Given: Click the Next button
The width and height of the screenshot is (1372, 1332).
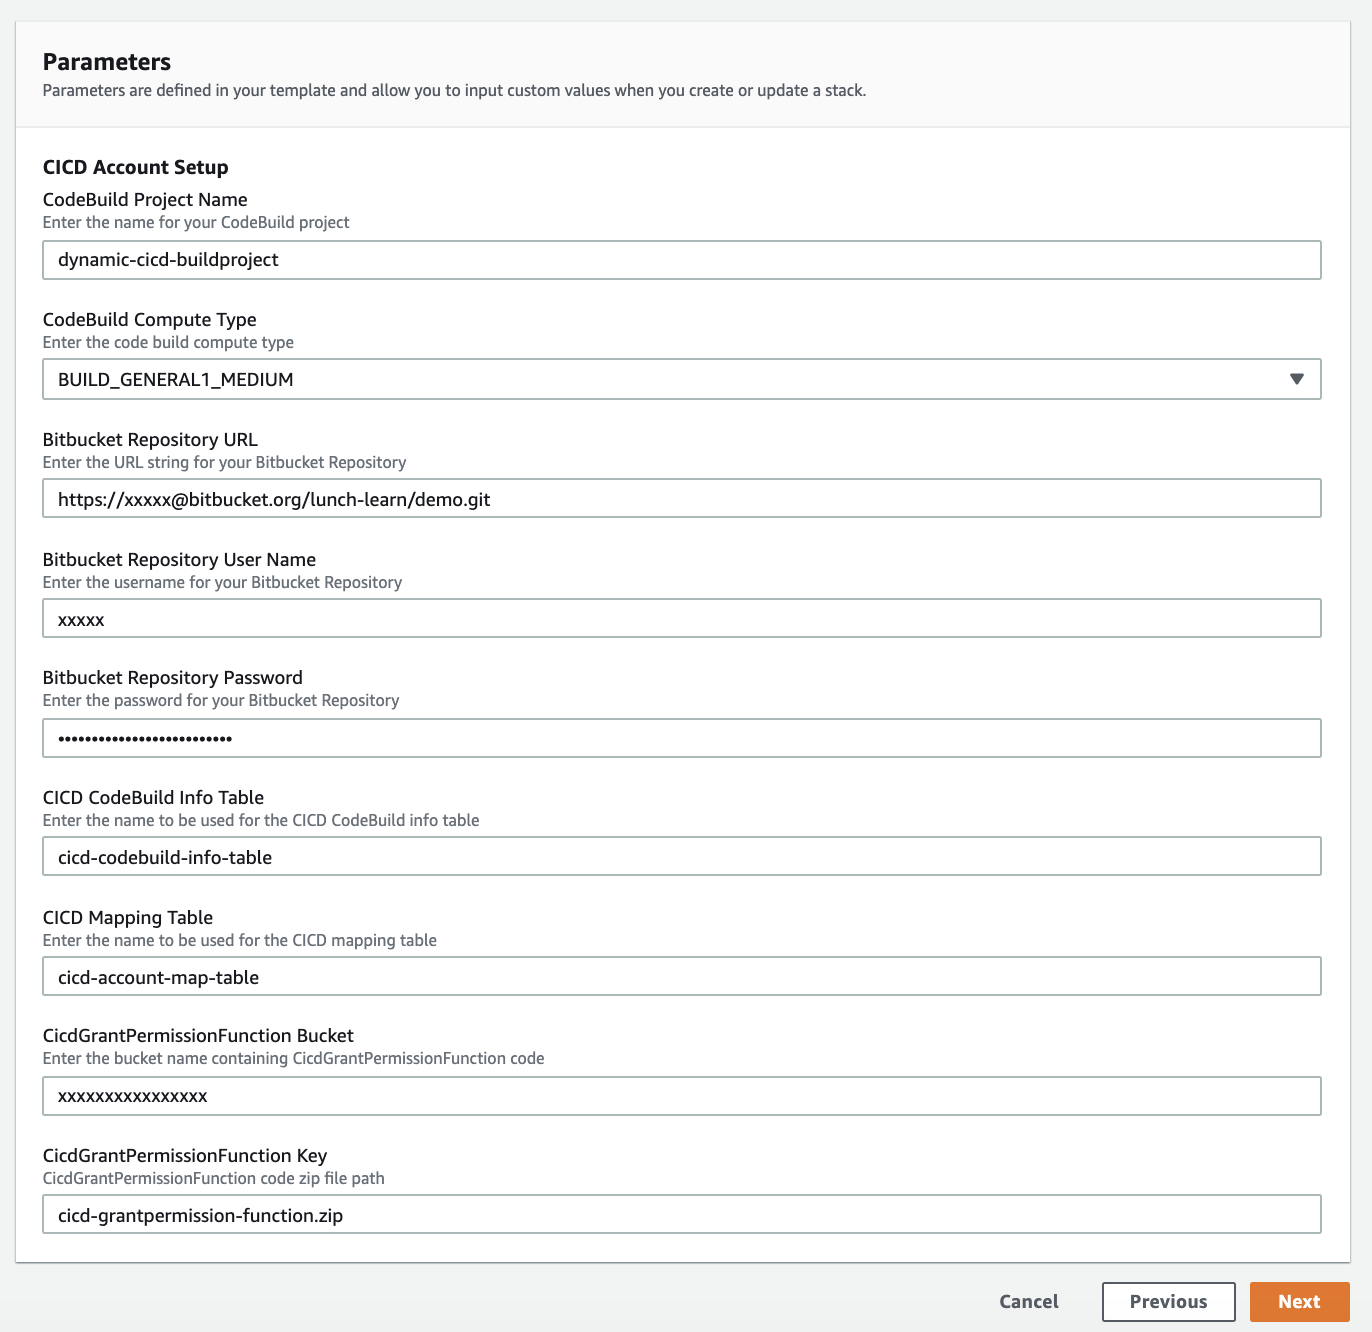Looking at the screenshot, I should point(1299,1301).
